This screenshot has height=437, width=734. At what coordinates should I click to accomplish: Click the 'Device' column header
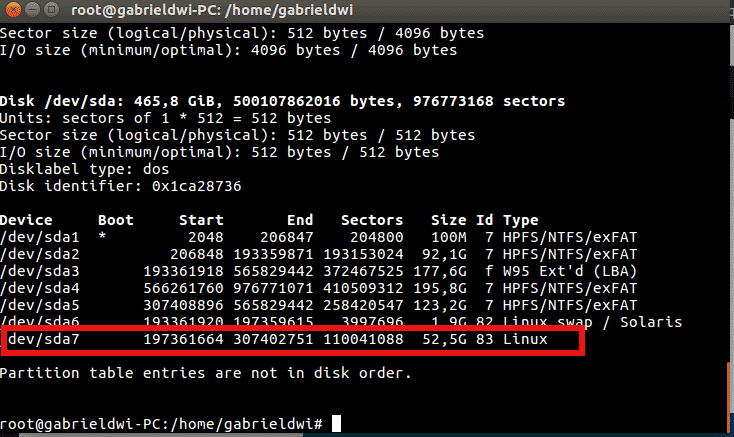coord(26,220)
